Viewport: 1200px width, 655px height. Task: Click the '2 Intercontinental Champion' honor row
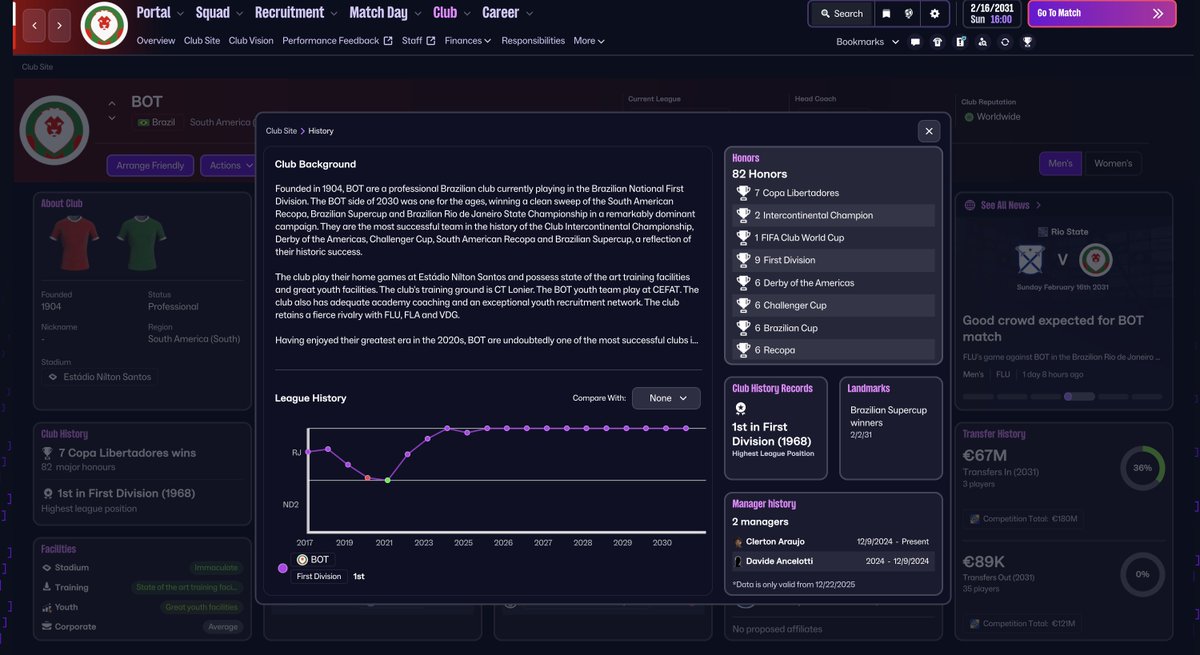pyautogui.click(x=834, y=215)
